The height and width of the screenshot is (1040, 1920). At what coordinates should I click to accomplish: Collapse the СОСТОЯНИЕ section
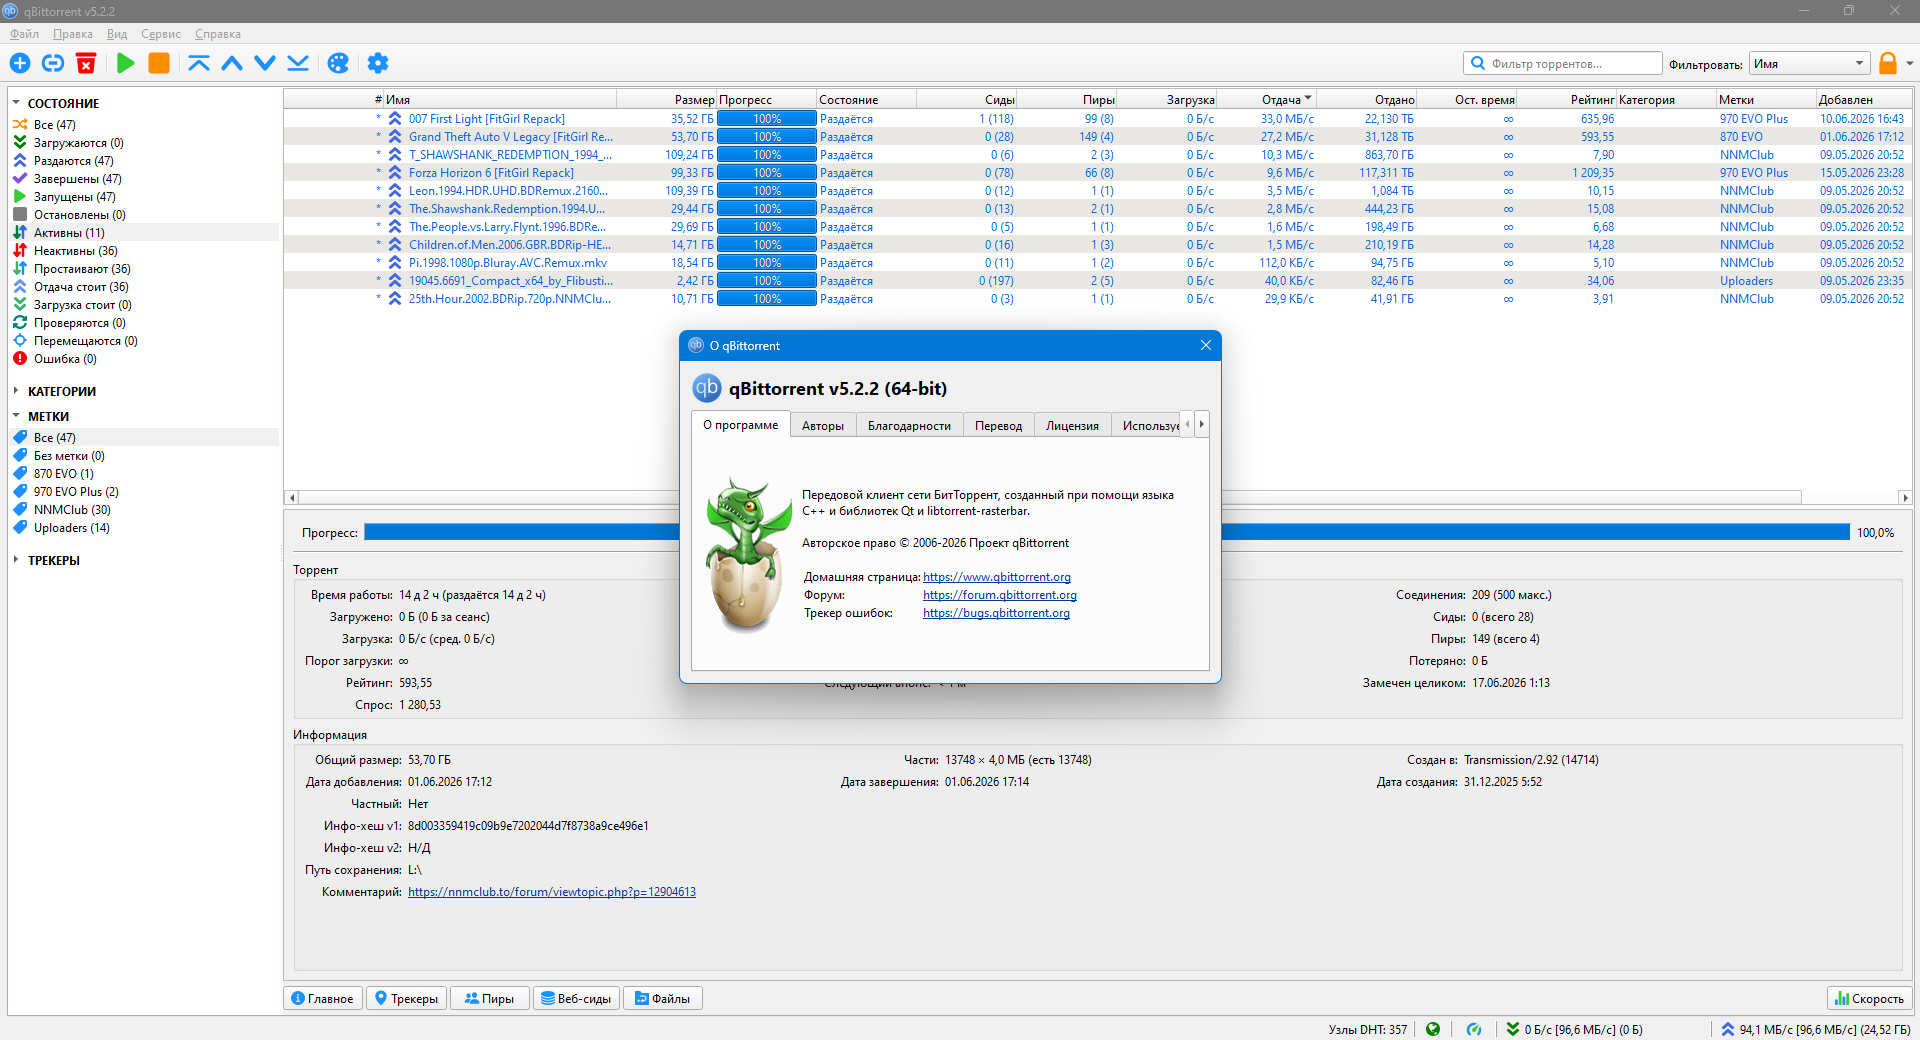point(16,103)
